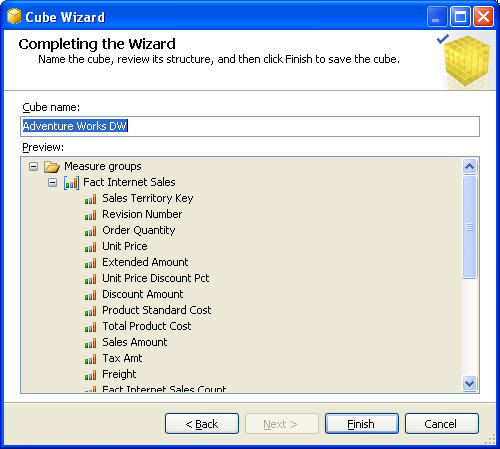Image resolution: width=500 pixels, height=449 pixels.
Task: Select the Sales Territory Key text
Action: (x=148, y=198)
